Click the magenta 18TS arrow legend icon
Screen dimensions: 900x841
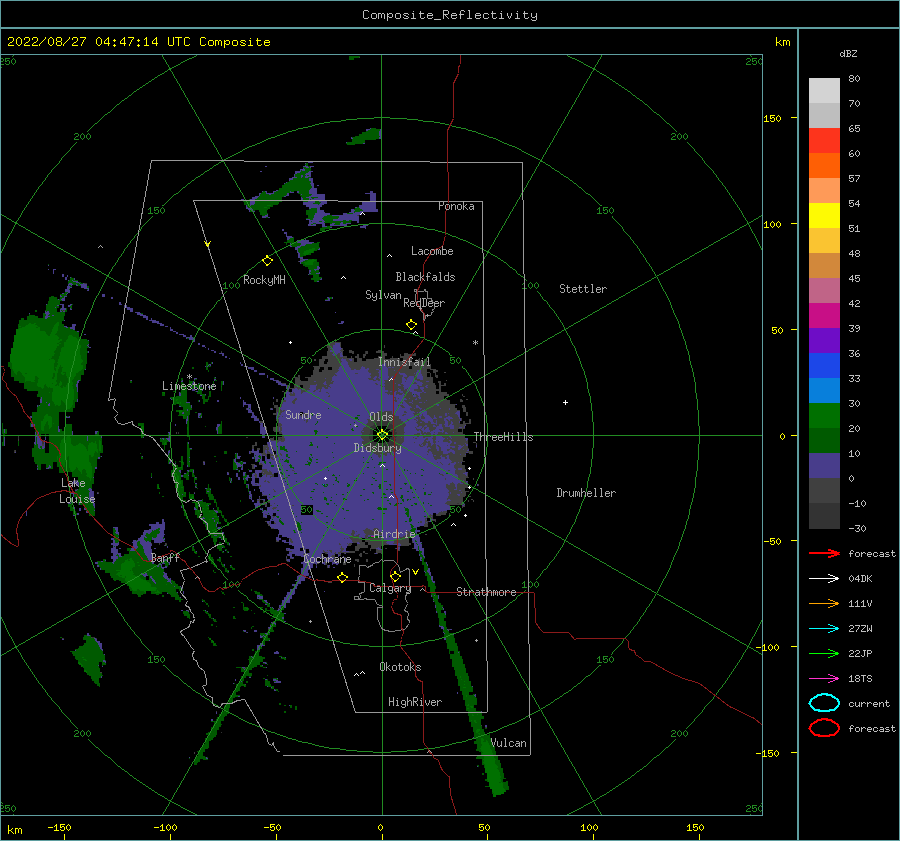(x=824, y=679)
